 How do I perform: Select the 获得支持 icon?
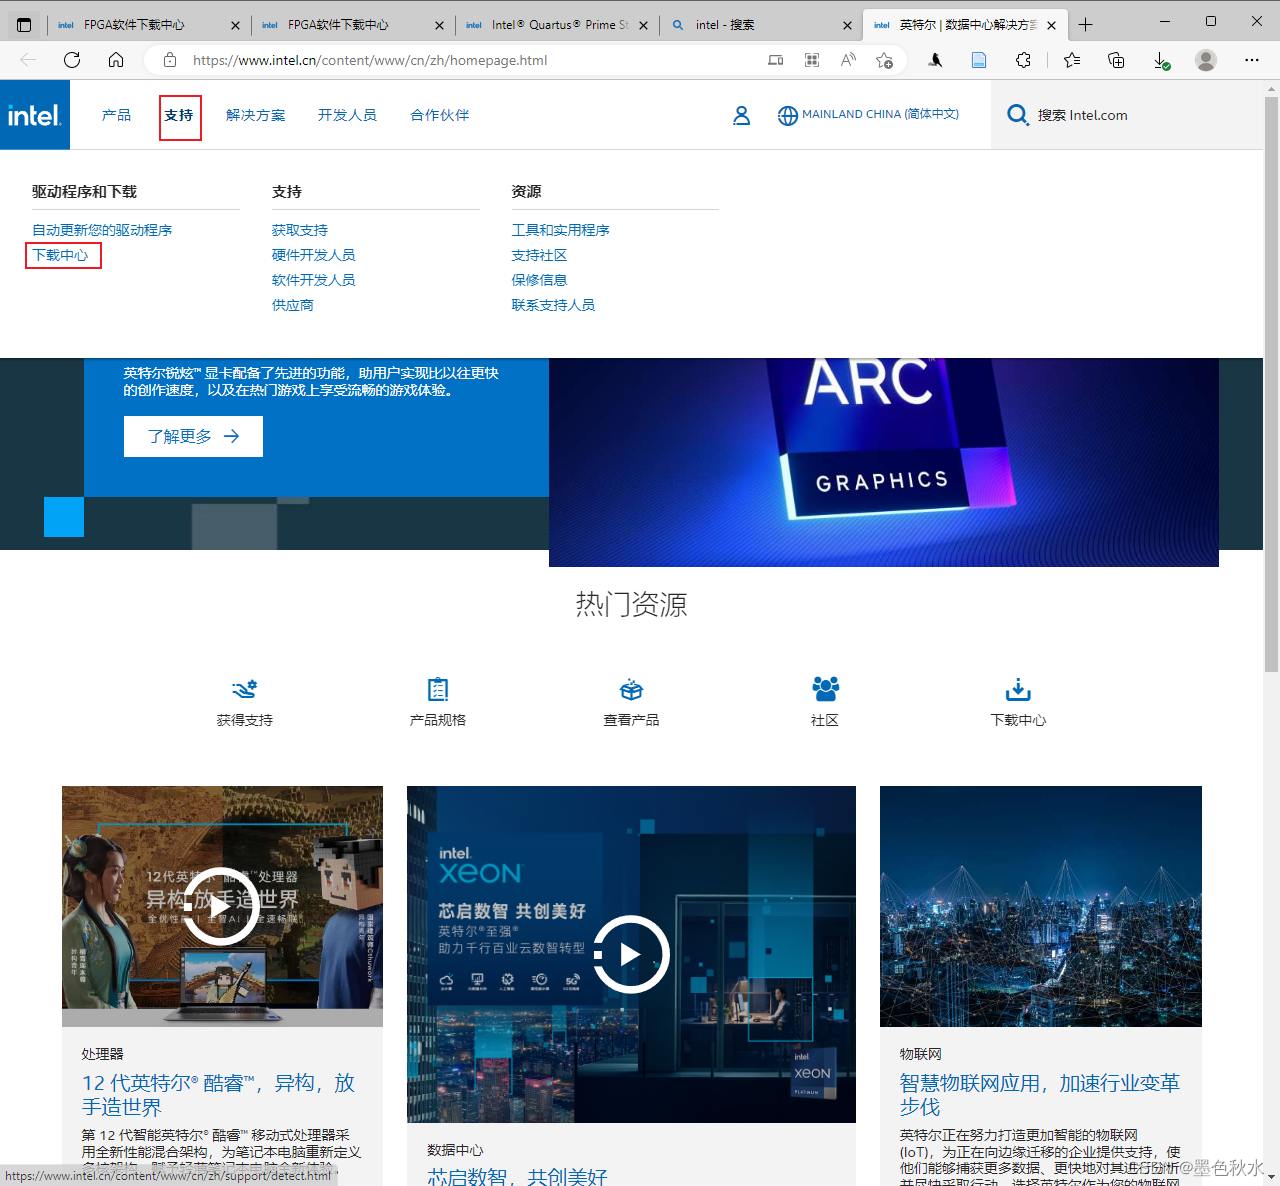244,690
